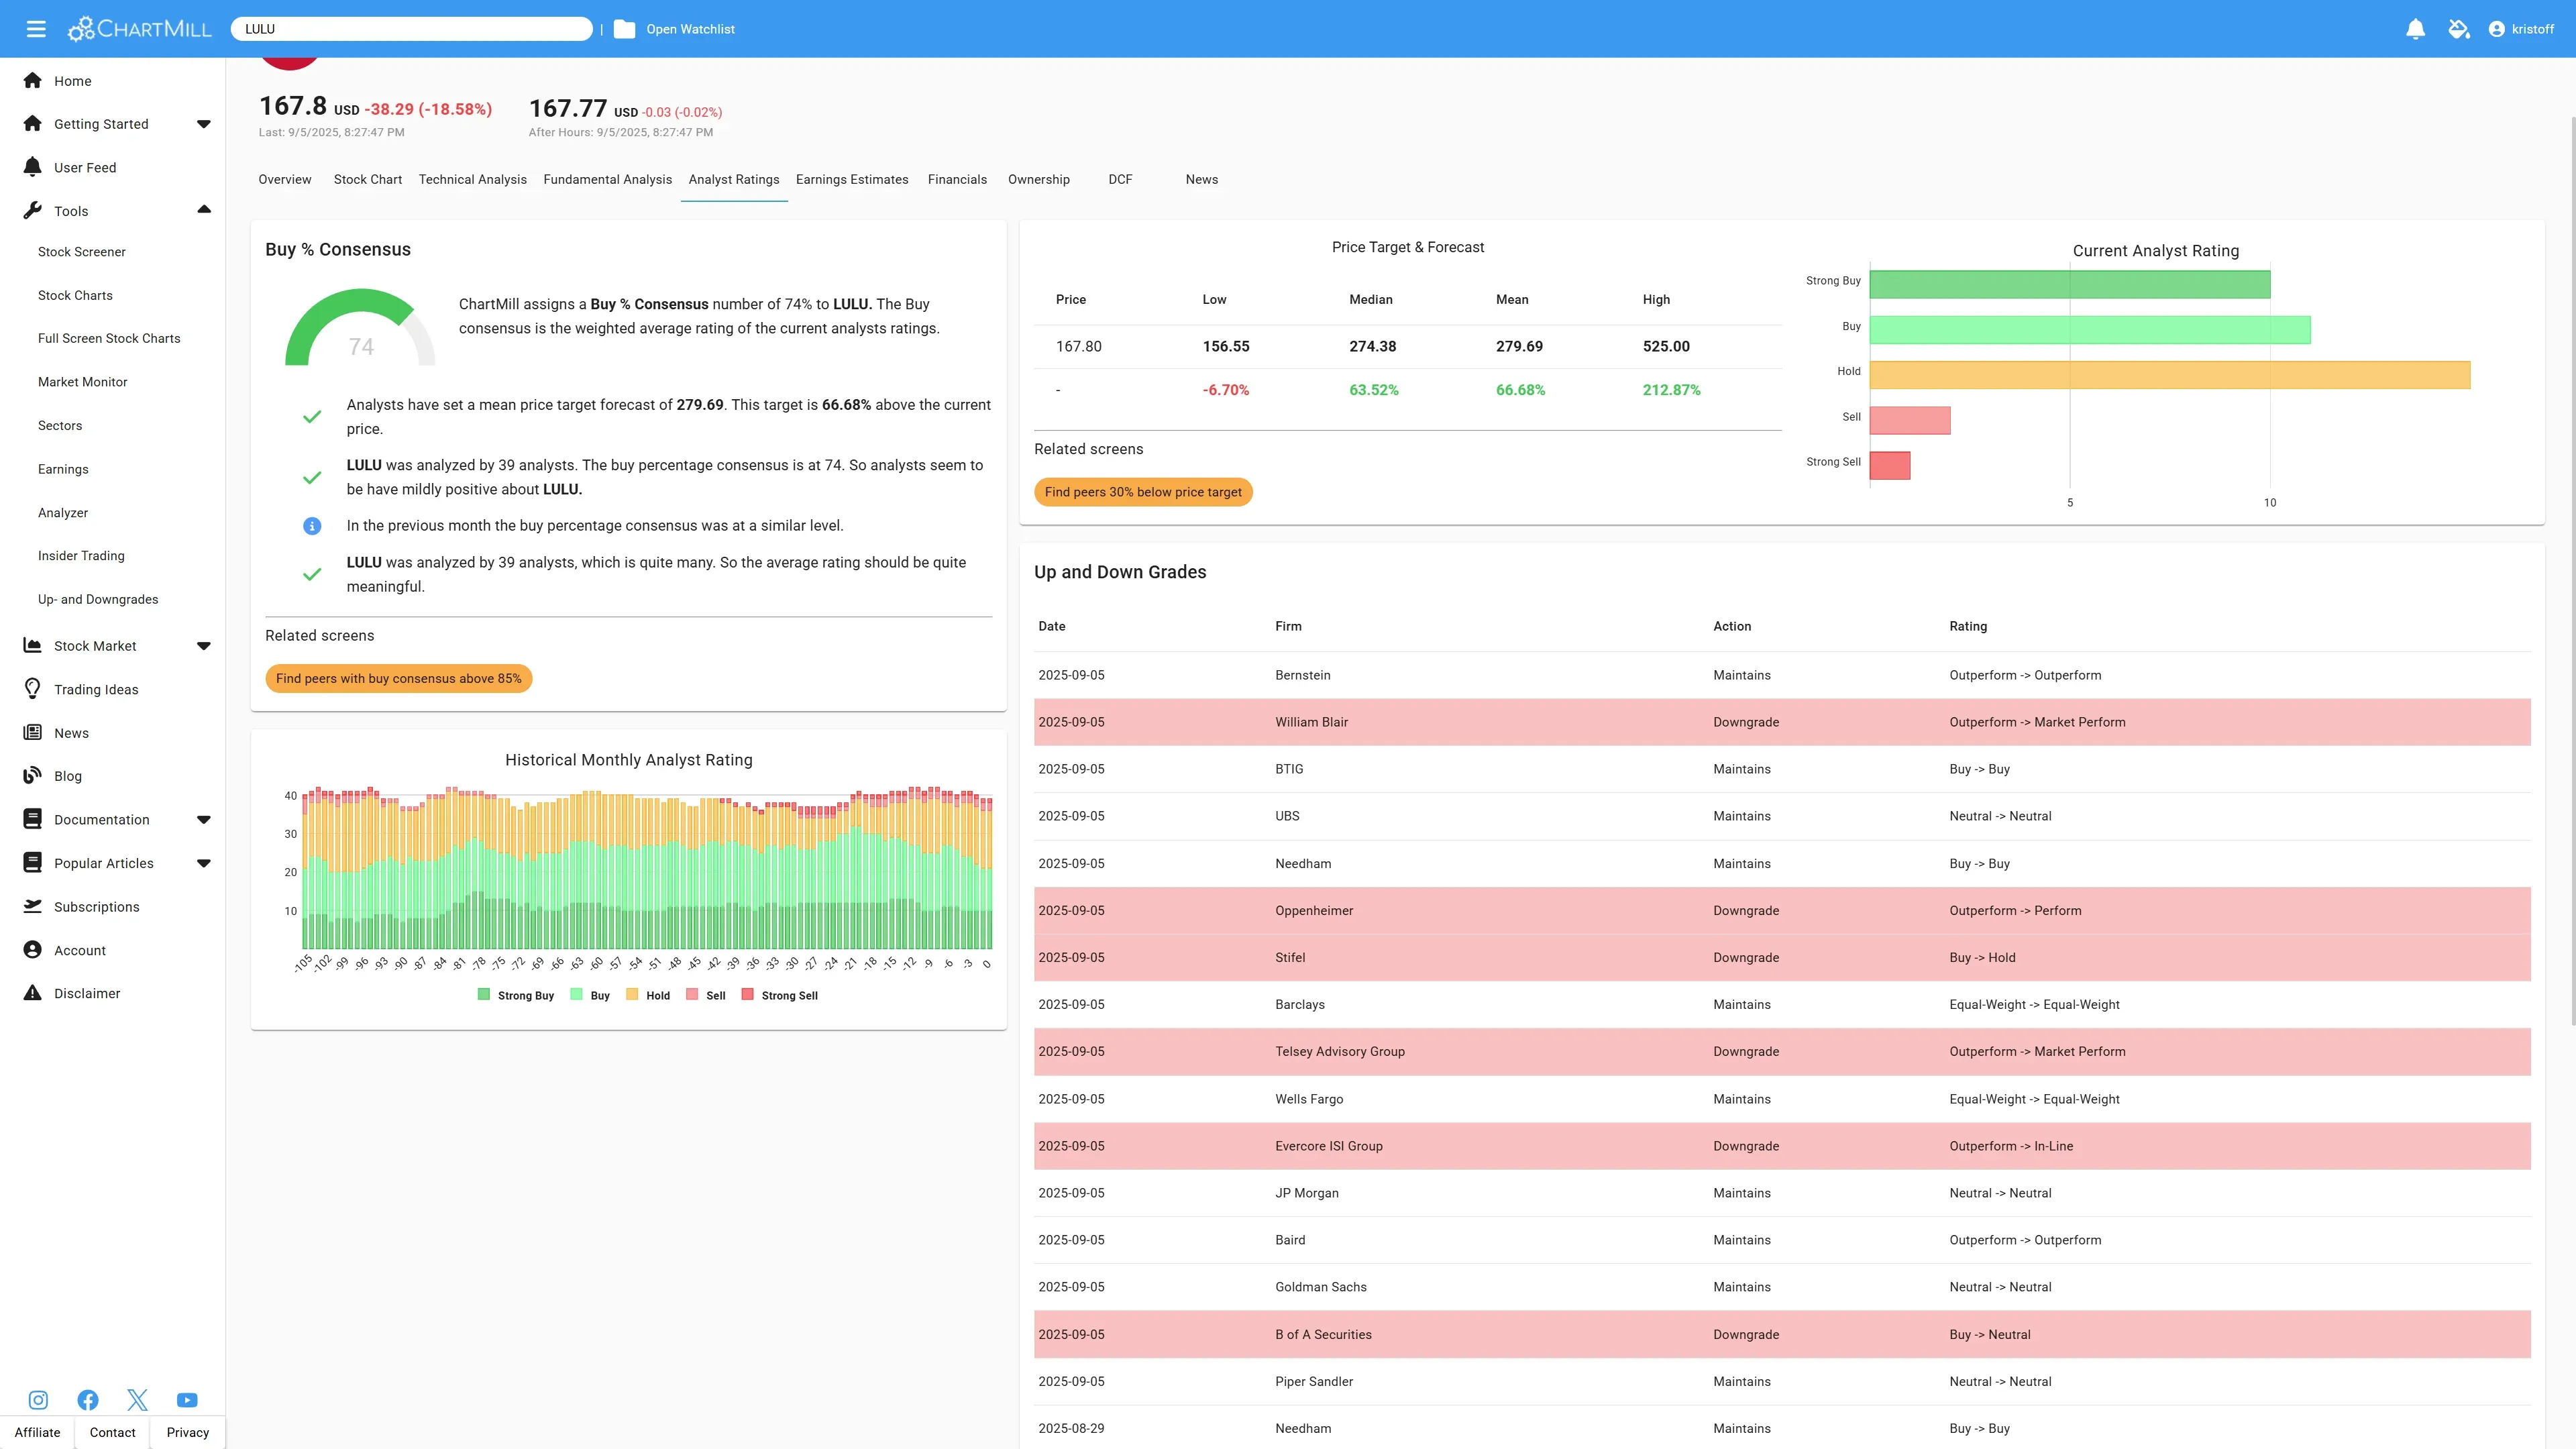Screen dimensions: 2576x1449
Task: Open the Privacy link
Action: click(188, 1432)
